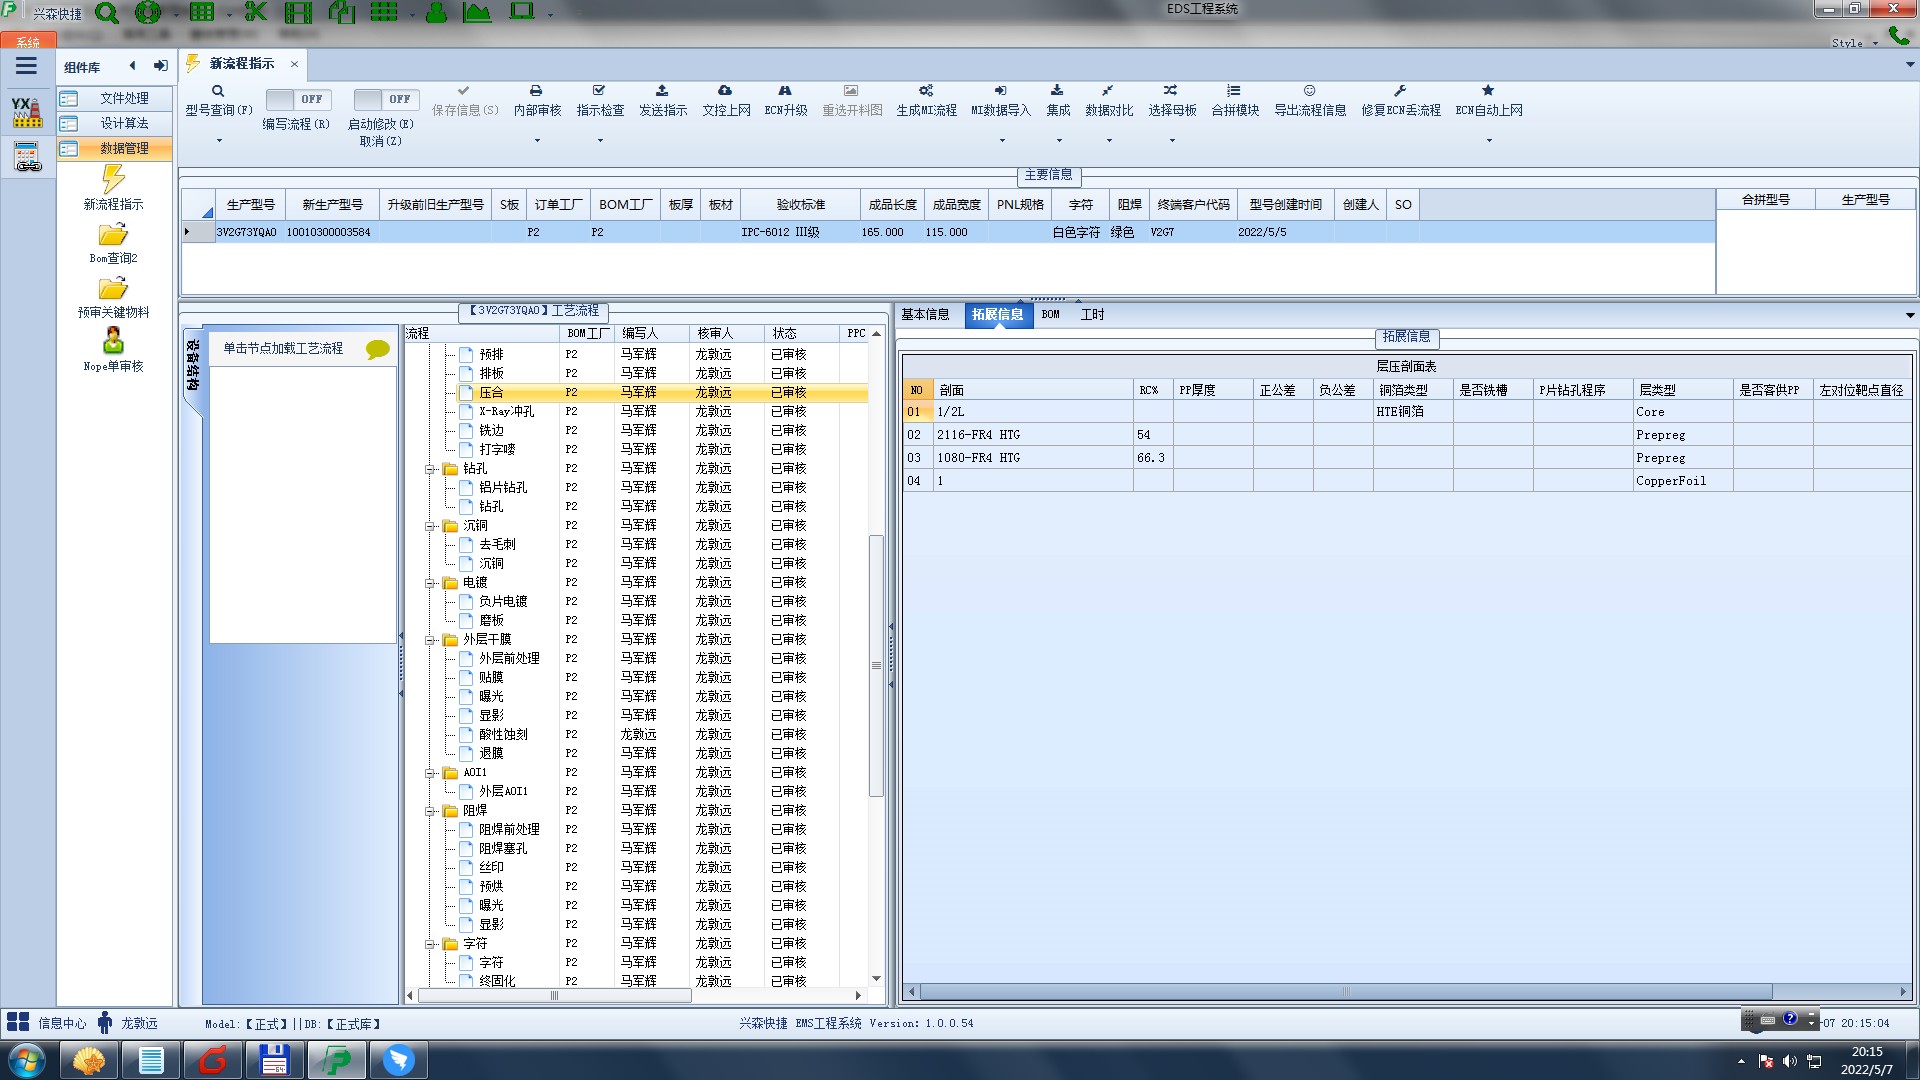Collapse the 钻孔 tree folder
Screen dimensions: 1920x1080
pos(430,469)
